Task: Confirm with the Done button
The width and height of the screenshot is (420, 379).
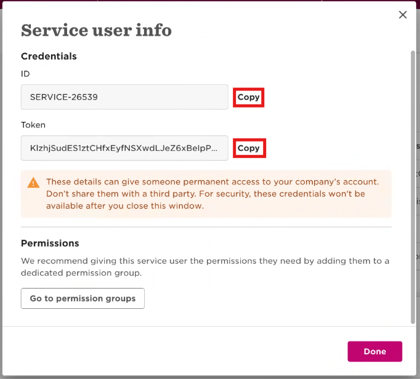Action: point(375,351)
